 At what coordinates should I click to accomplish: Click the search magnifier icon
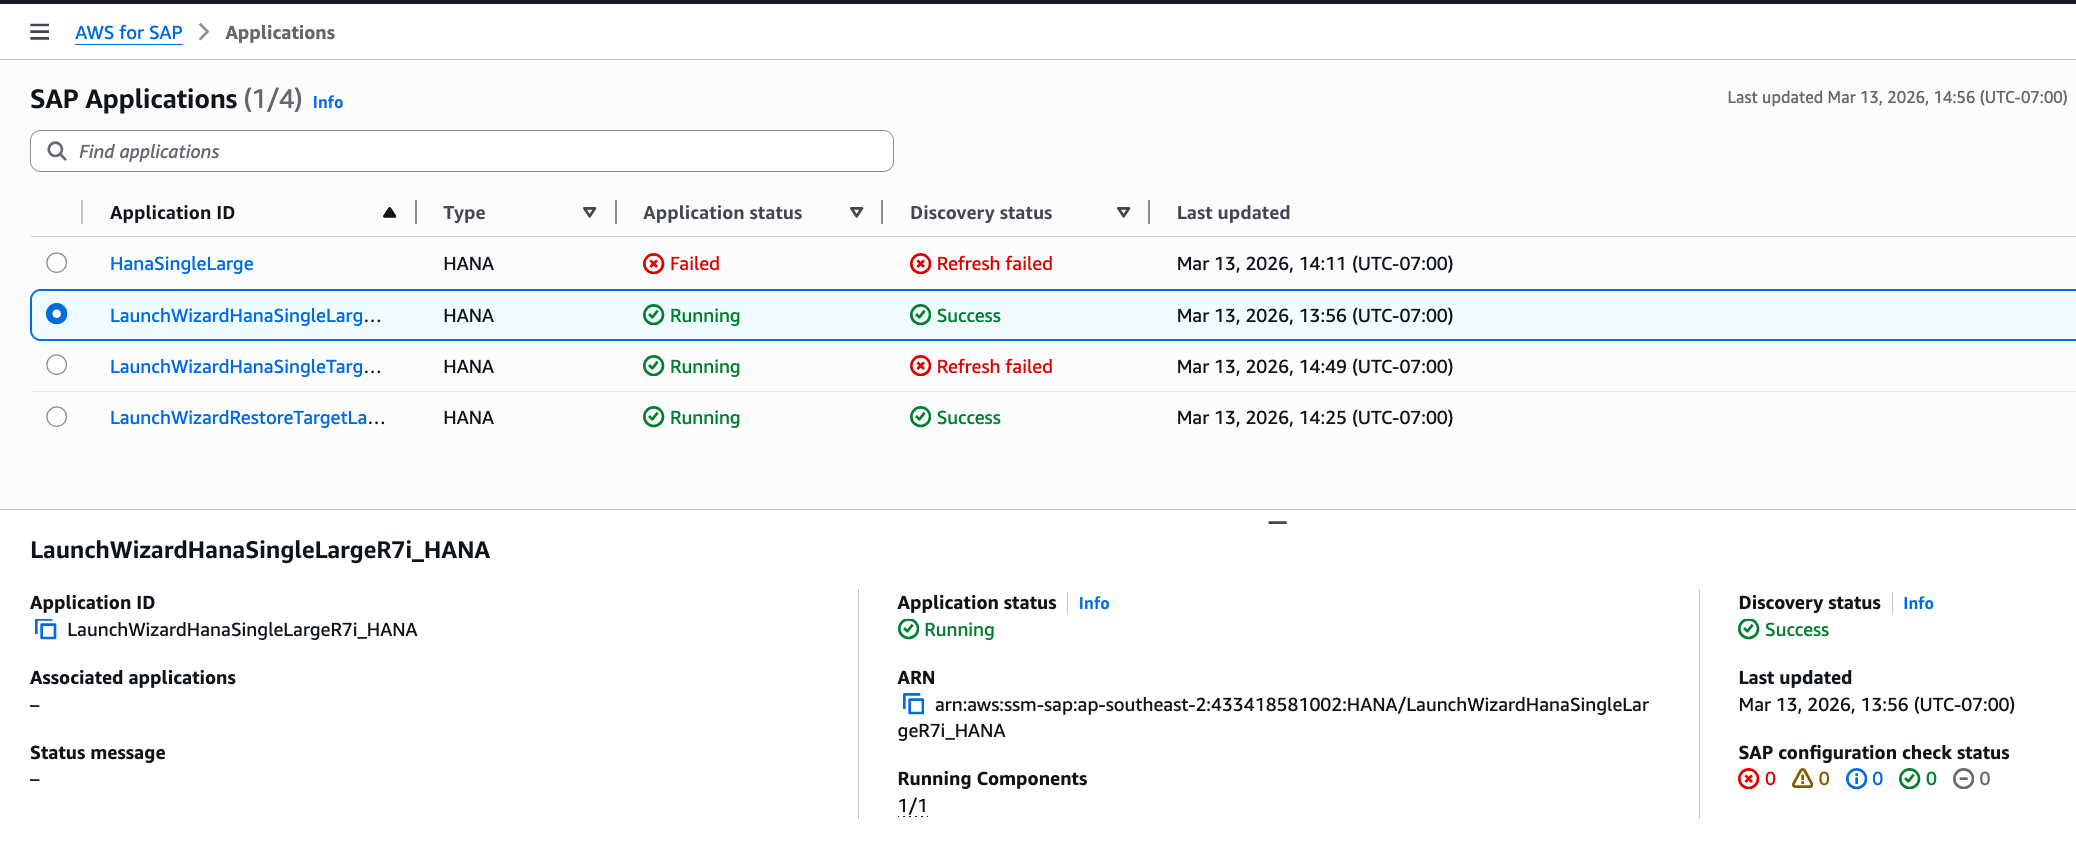coord(58,151)
